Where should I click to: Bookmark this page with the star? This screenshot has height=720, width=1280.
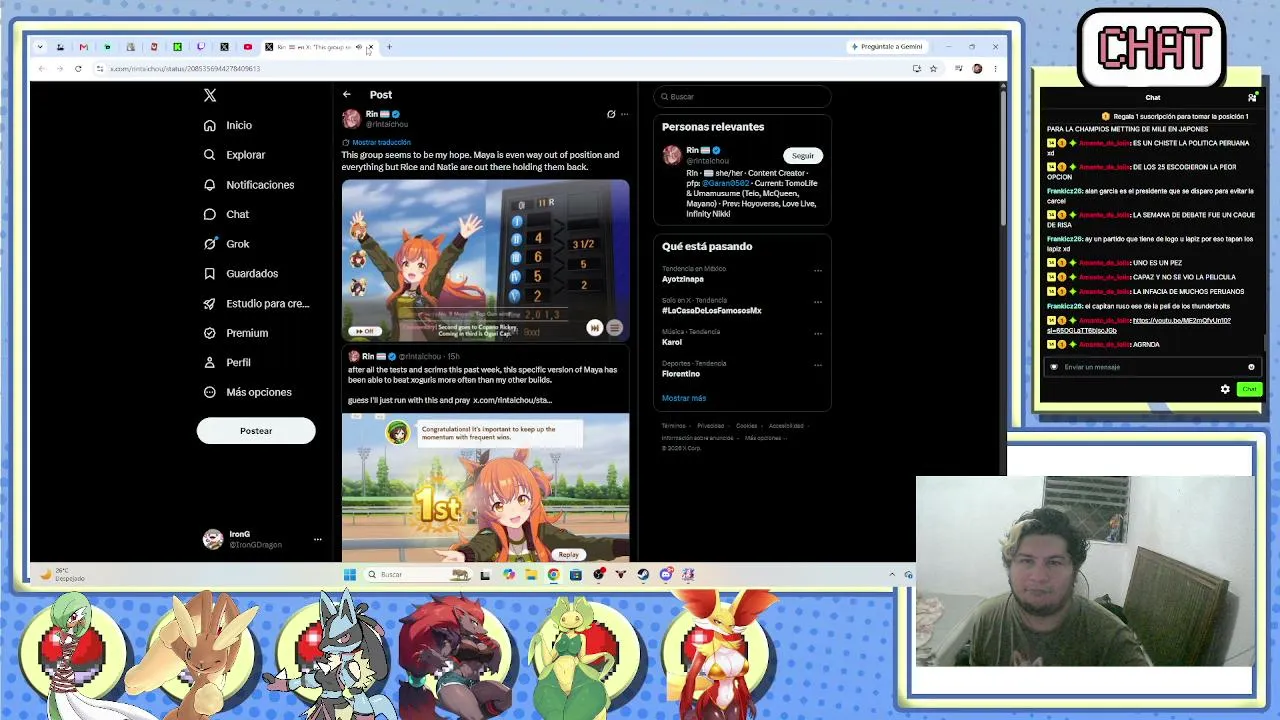(x=933, y=69)
